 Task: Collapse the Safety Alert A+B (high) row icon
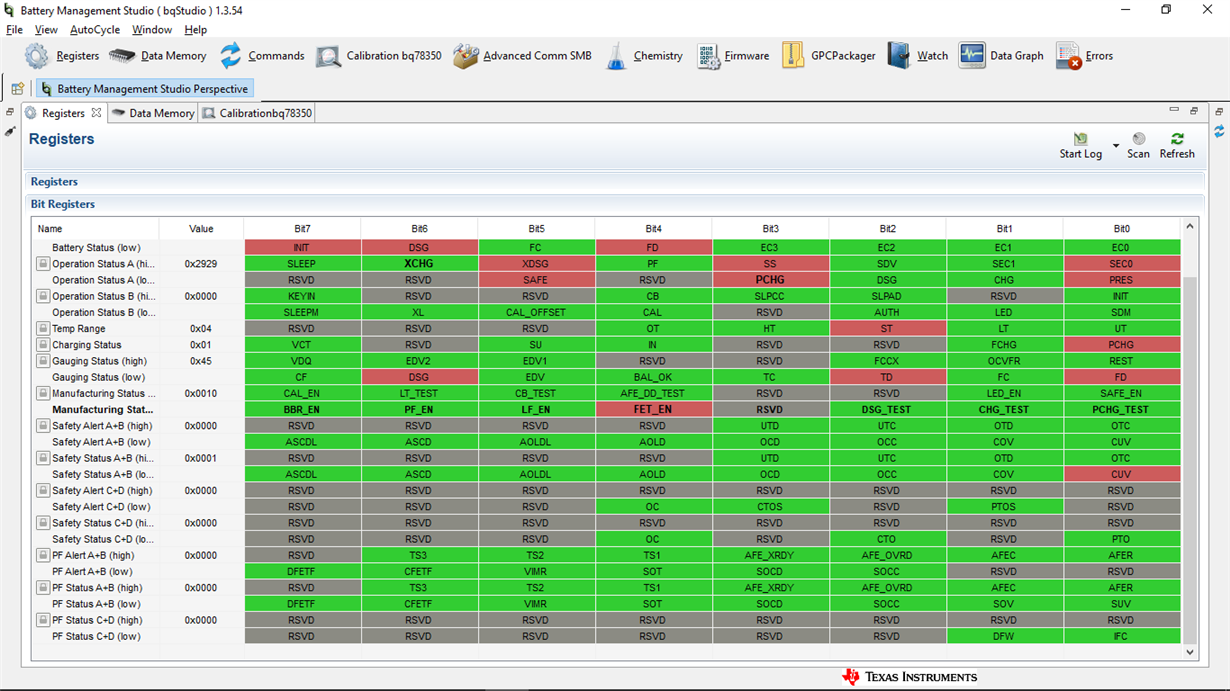pyautogui.click(x=43, y=426)
